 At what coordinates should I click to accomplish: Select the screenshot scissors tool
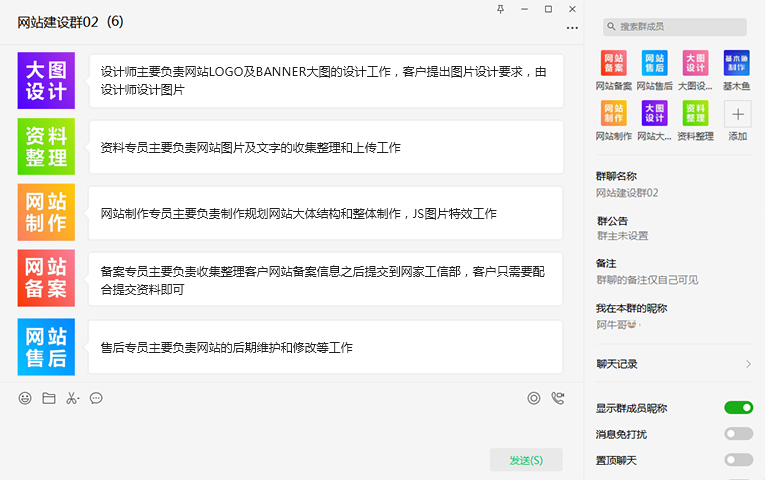pyautogui.click(x=70, y=398)
